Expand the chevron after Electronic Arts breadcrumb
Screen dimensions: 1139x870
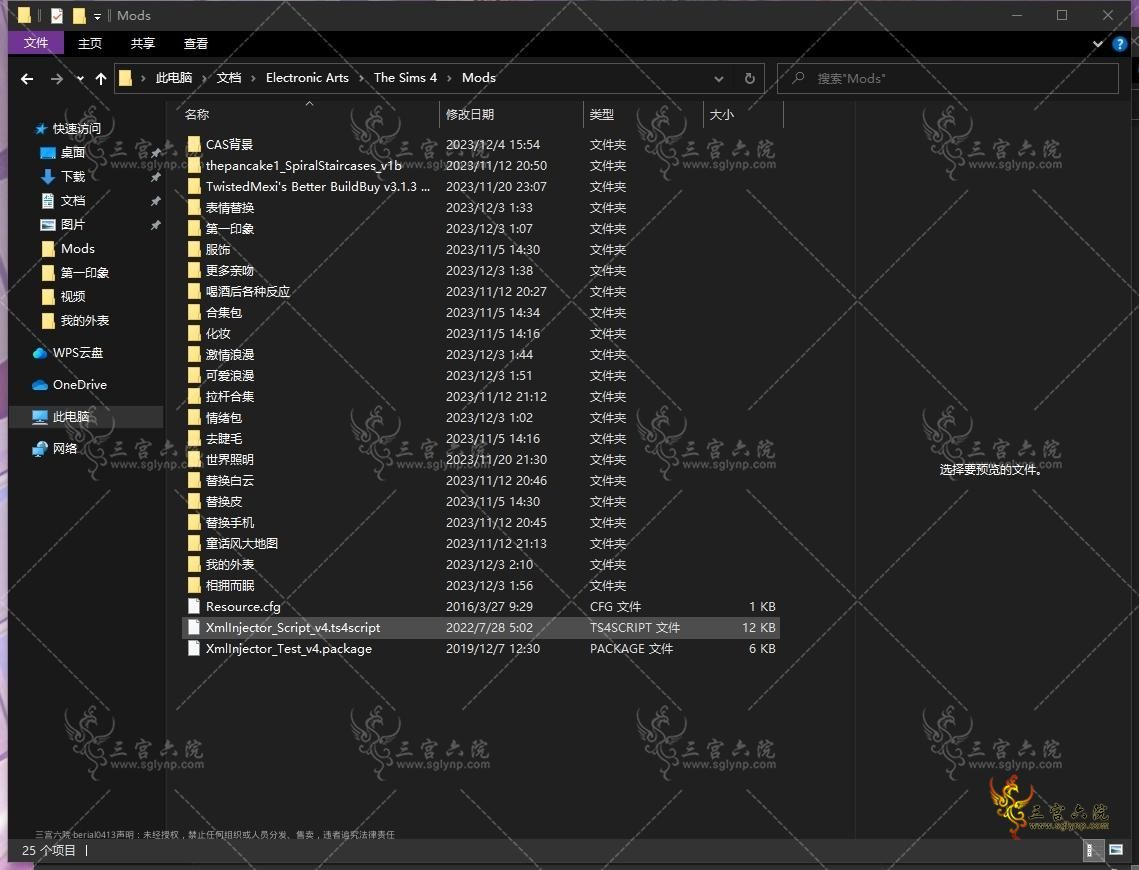coord(361,78)
